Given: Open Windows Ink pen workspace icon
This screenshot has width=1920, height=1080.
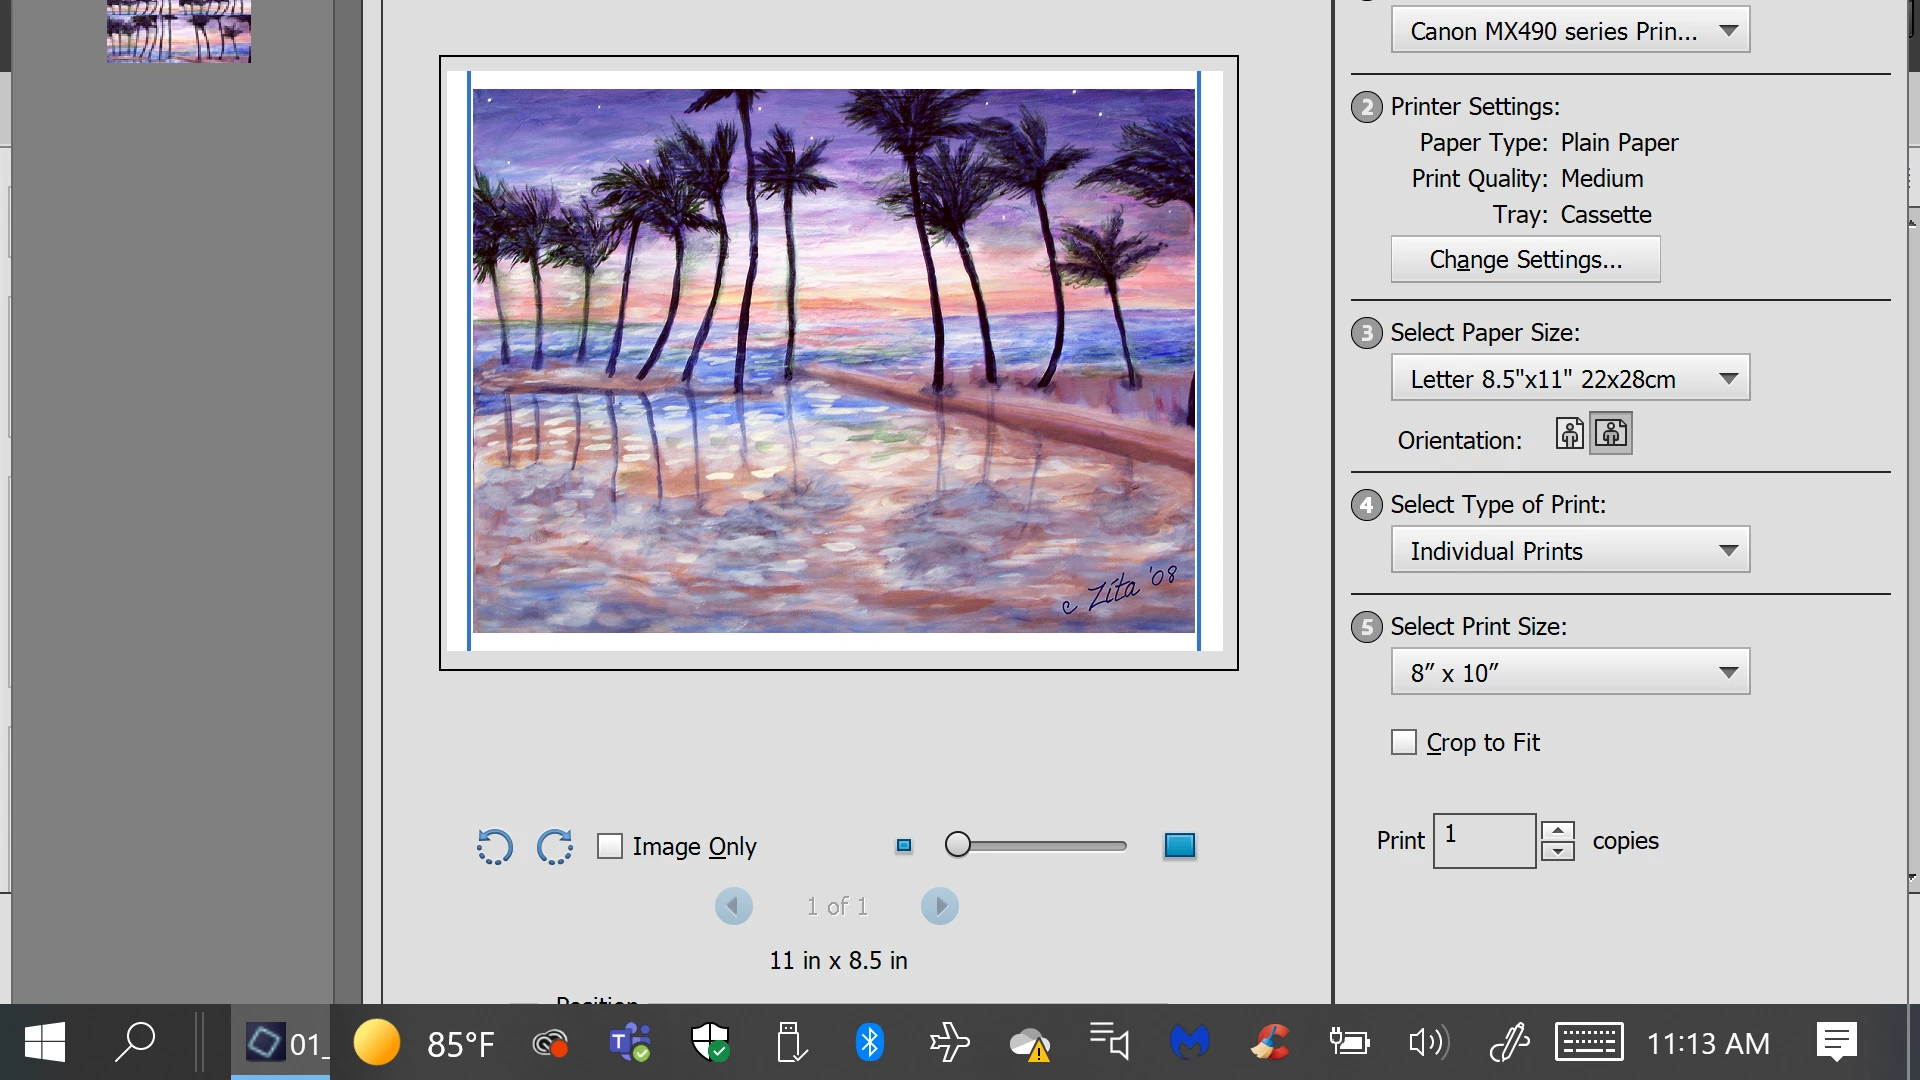Looking at the screenshot, I should point(1510,1043).
